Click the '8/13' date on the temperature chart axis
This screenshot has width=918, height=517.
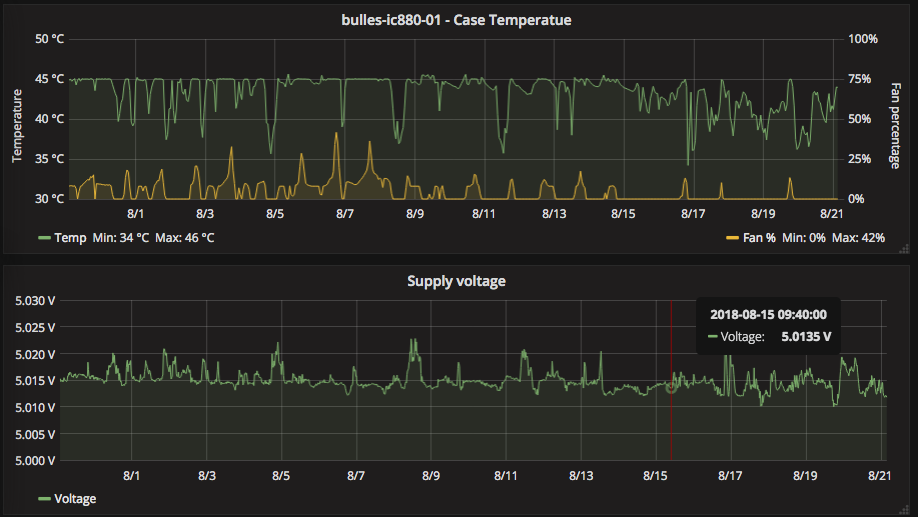[x=554, y=214]
